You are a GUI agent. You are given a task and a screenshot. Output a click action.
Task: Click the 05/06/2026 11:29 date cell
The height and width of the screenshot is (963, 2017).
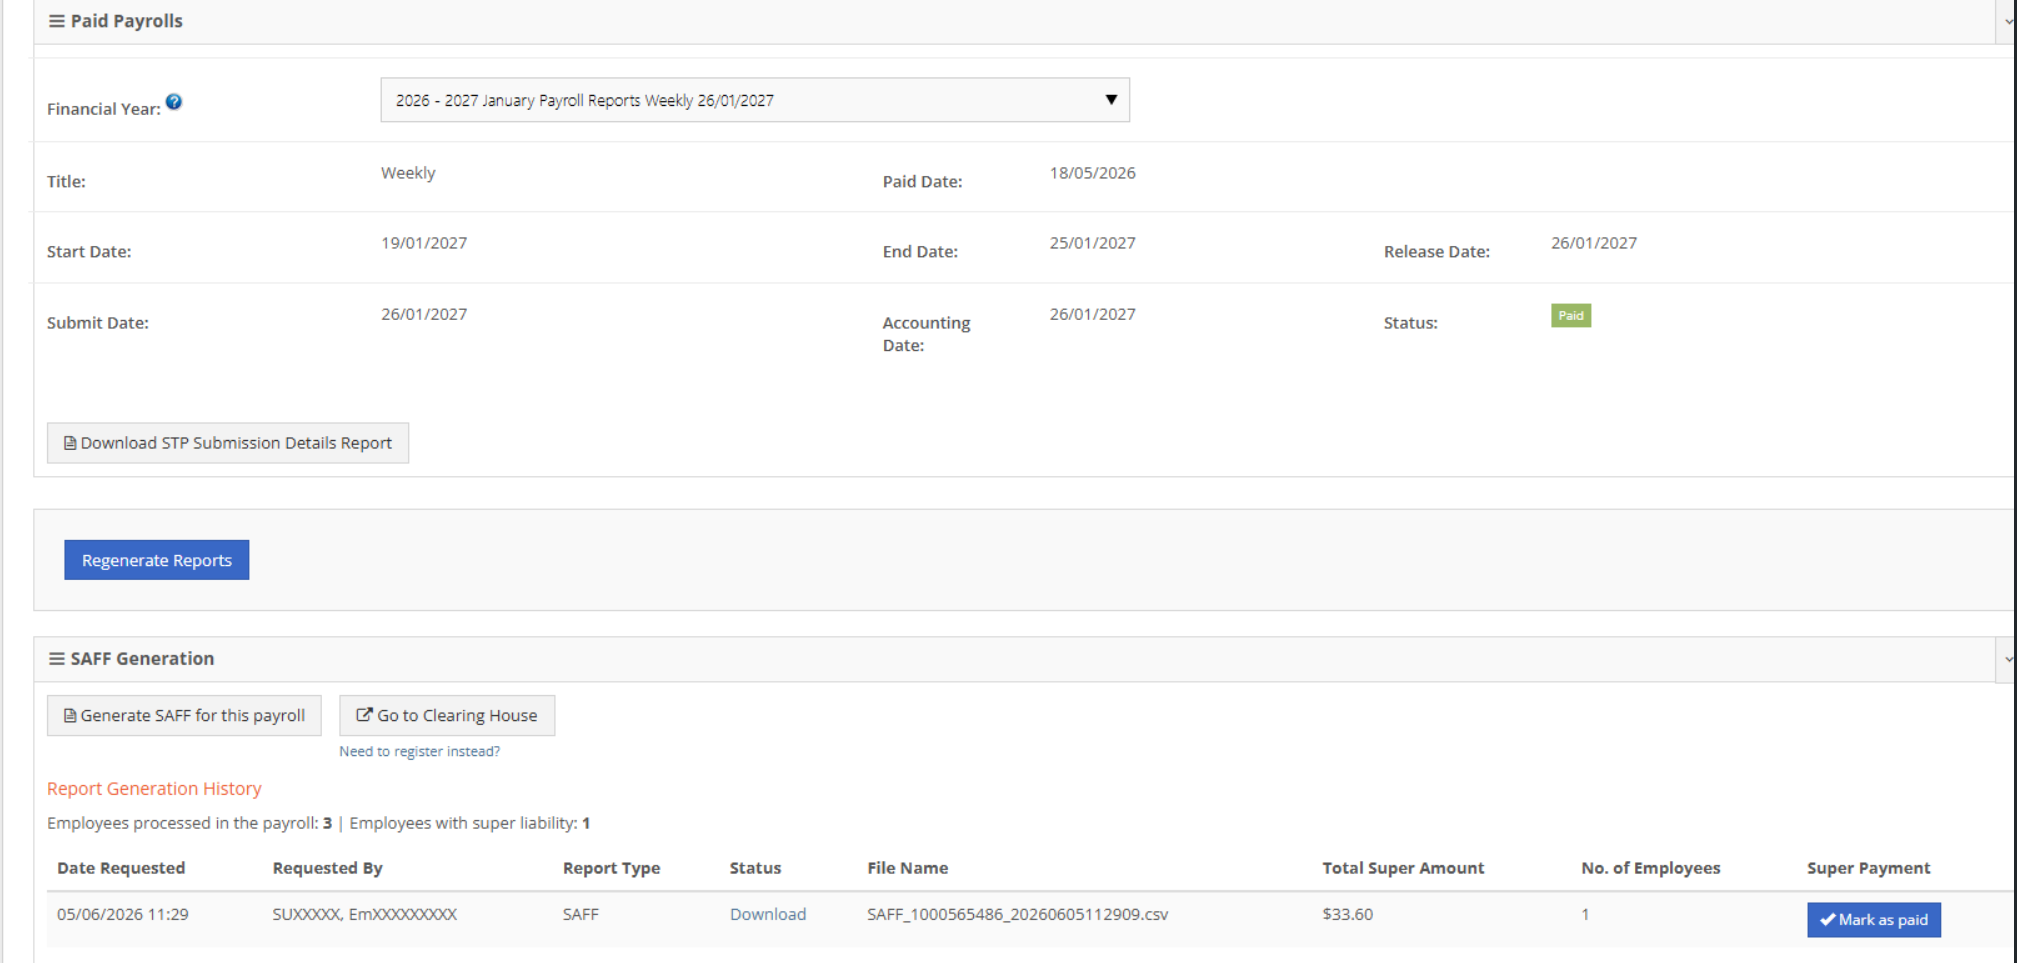point(123,914)
